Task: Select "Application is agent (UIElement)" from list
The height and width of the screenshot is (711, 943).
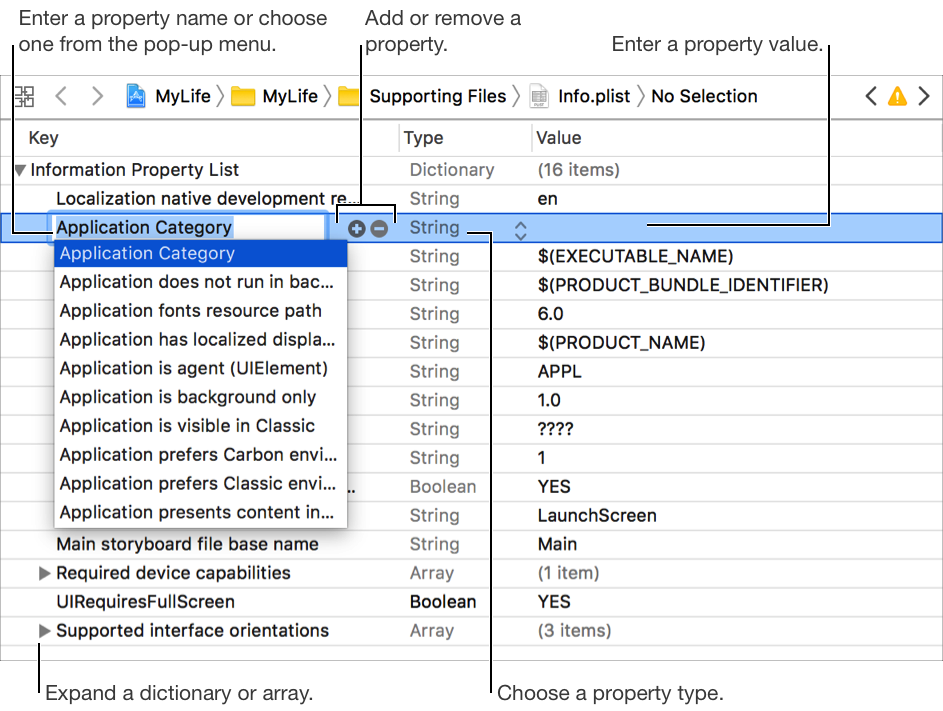Action: [x=193, y=368]
